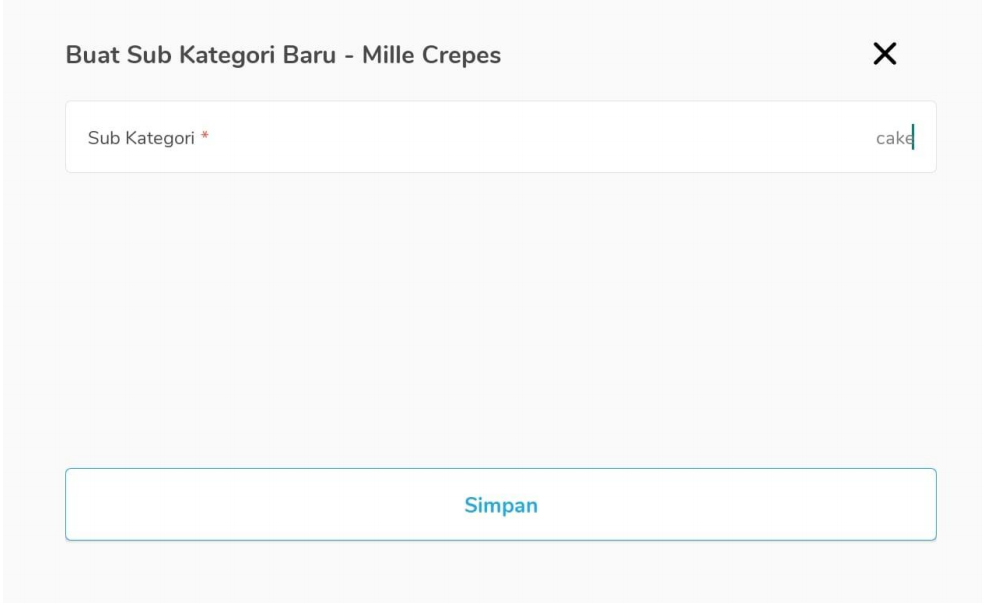Save the new sub category

click(500, 505)
